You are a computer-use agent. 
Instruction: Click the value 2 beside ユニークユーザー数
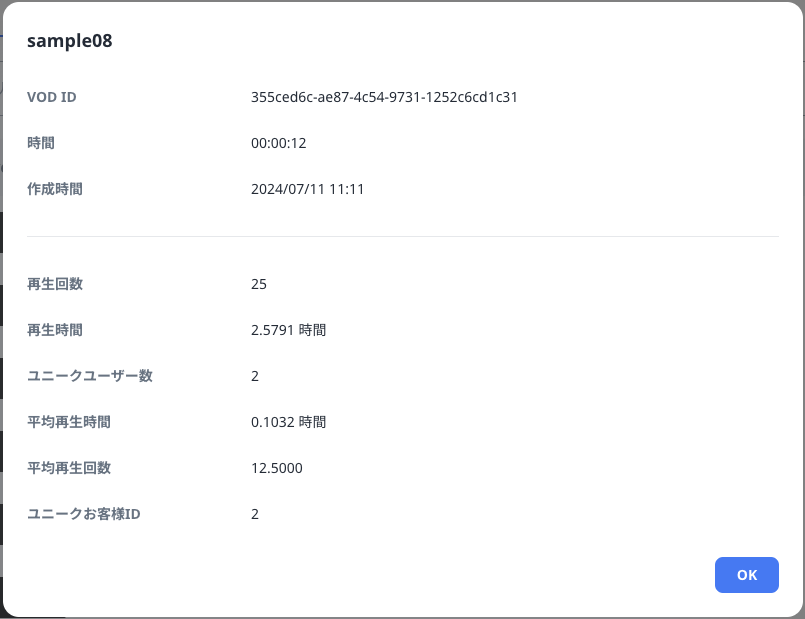point(255,376)
